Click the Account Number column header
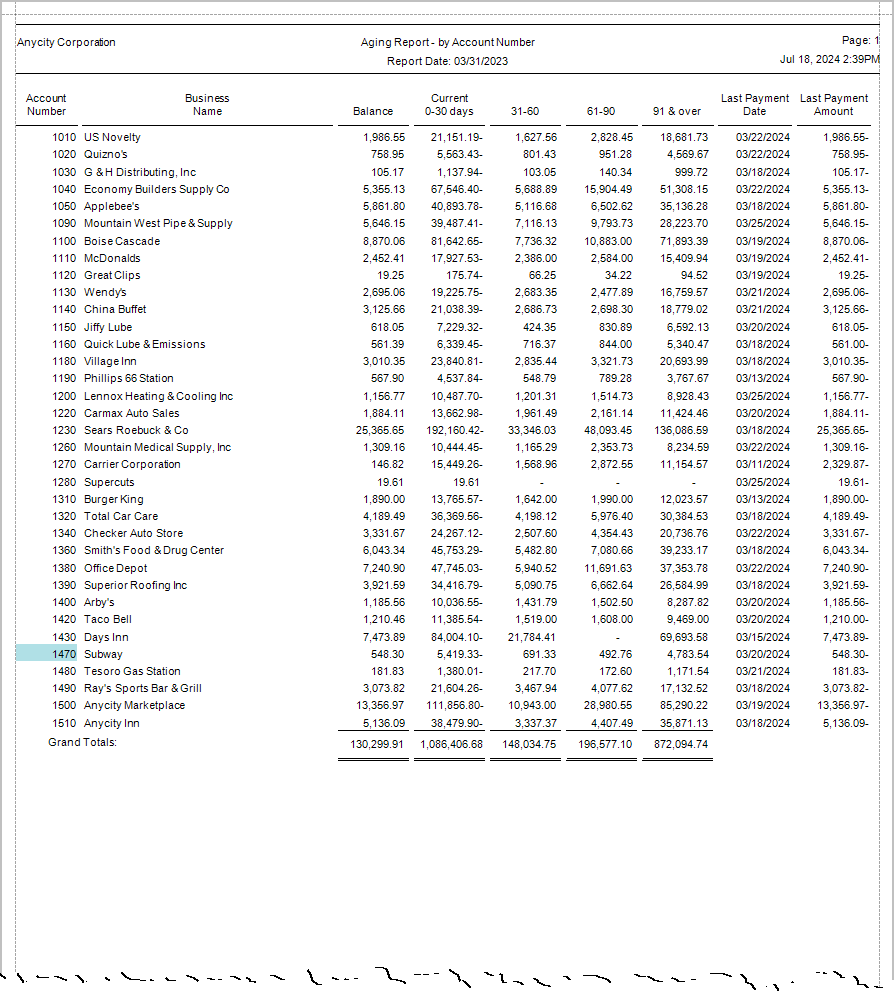This screenshot has width=894, height=993. pos(46,104)
